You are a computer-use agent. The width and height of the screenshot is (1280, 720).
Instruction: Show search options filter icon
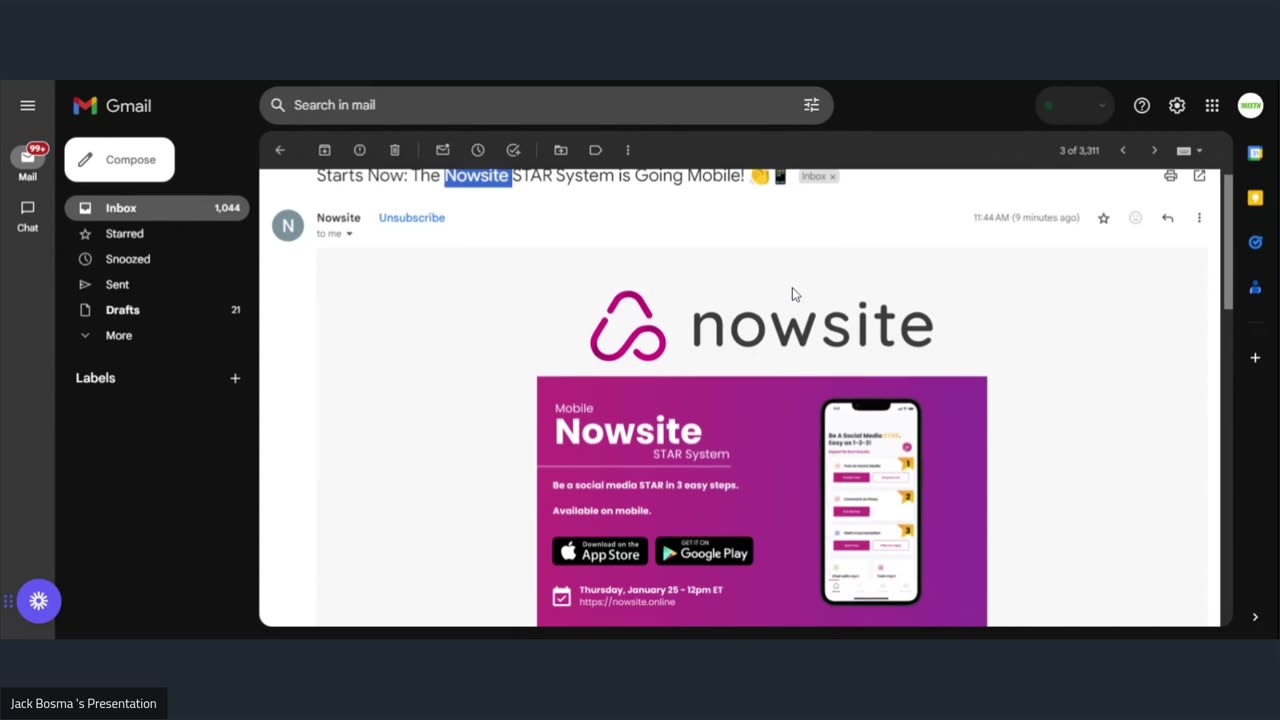[x=811, y=105]
